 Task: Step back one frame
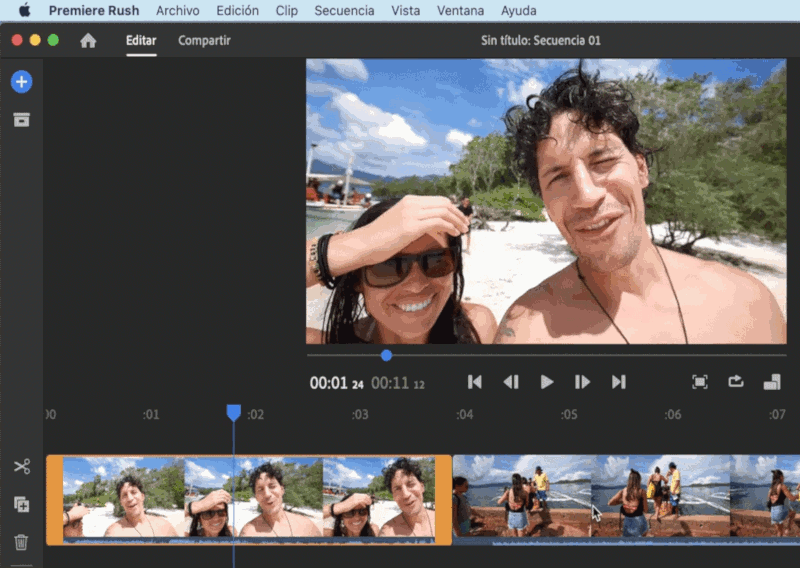tap(511, 382)
